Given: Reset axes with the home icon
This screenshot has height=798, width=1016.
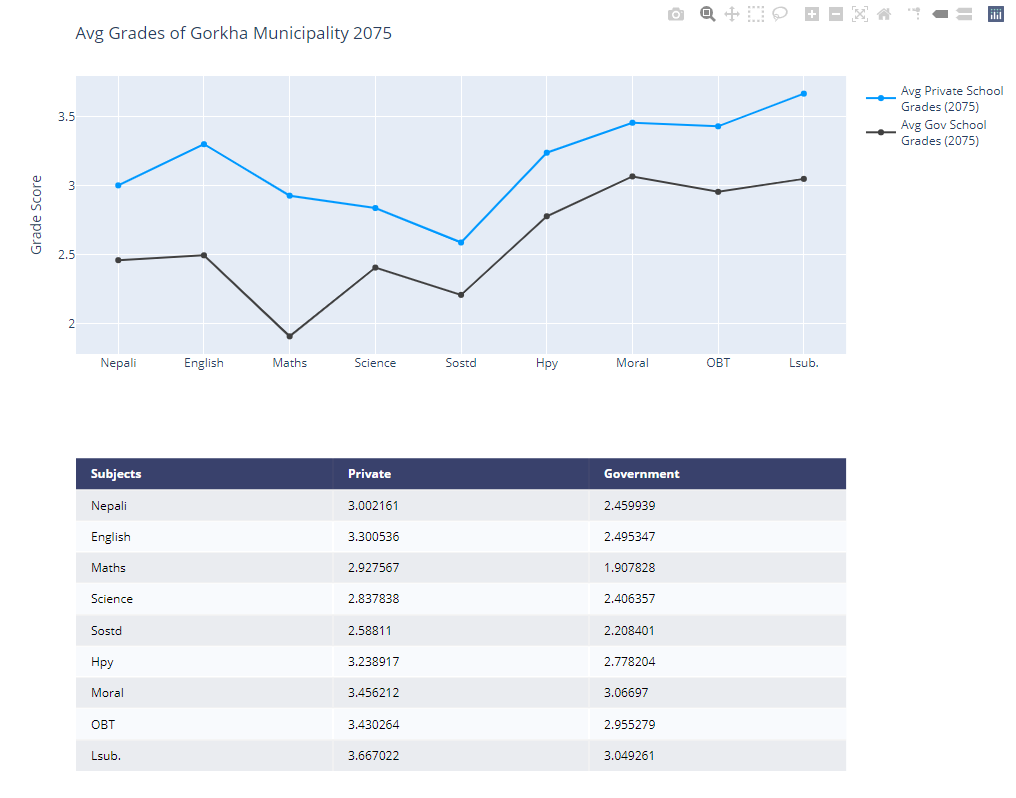Looking at the screenshot, I should click(884, 14).
